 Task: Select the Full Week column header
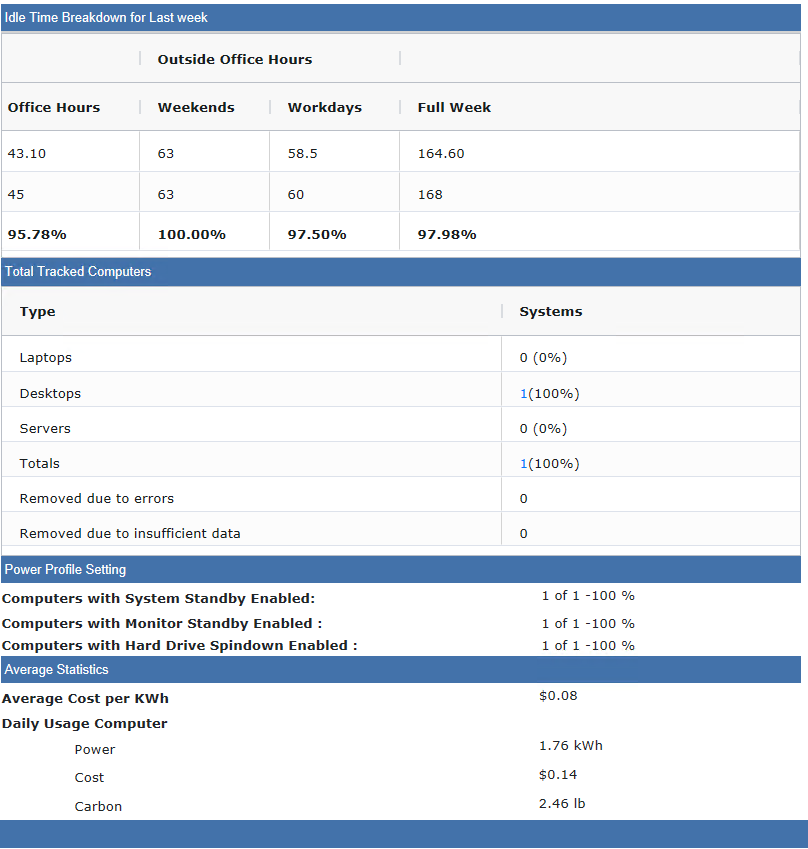click(454, 107)
